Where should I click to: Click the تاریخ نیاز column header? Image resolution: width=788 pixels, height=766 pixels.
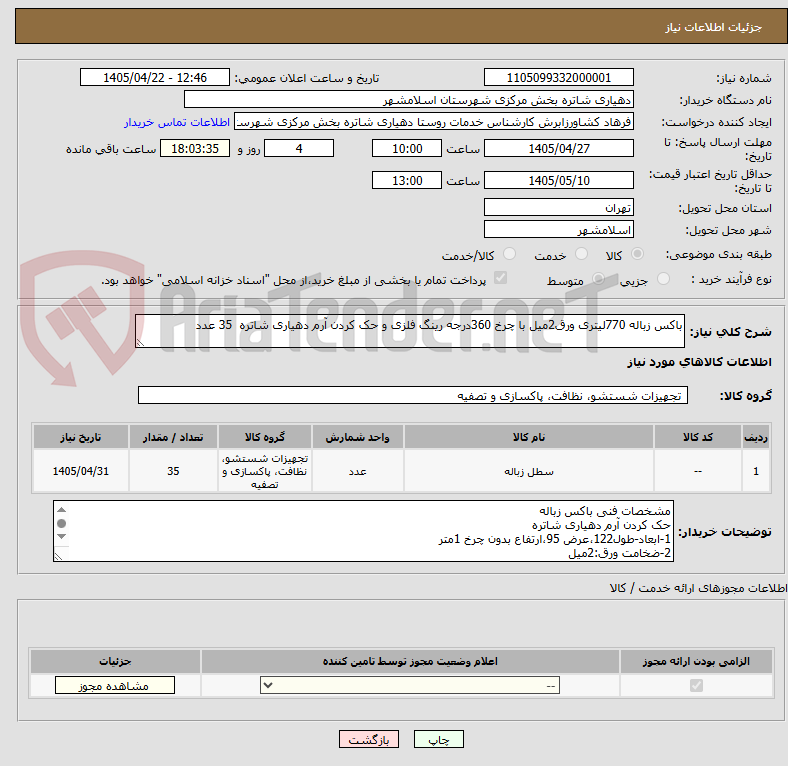click(81, 437)
